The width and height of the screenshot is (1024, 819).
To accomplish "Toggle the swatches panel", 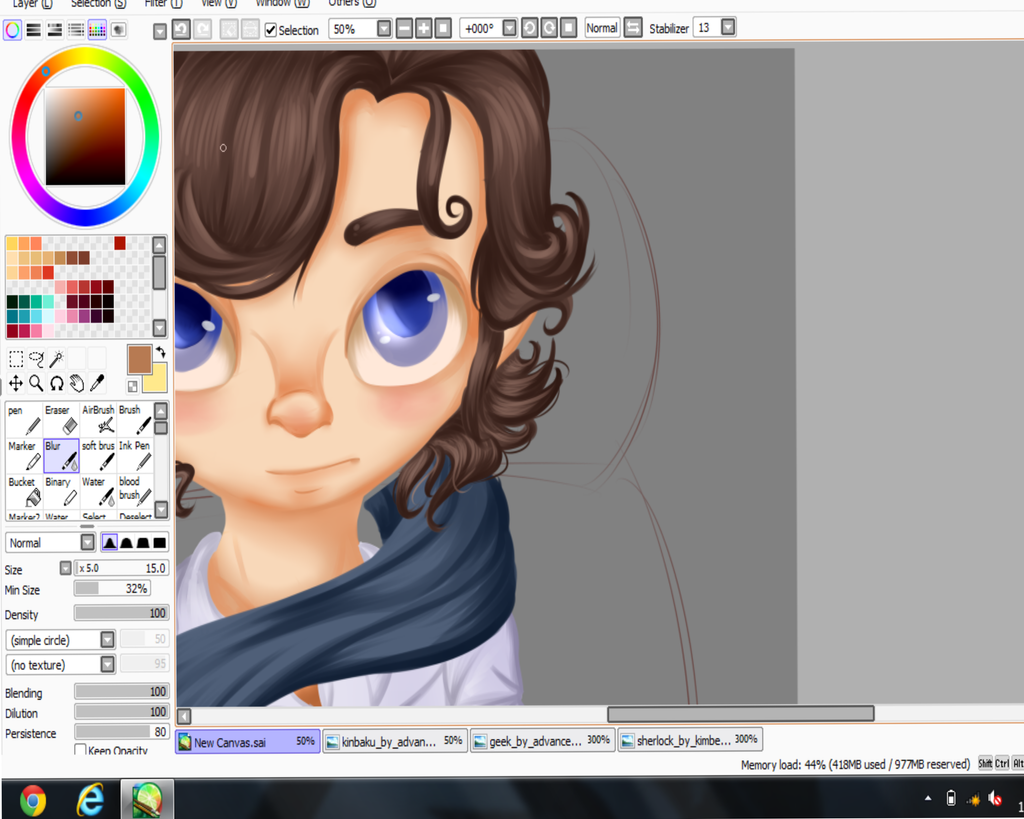I will (97, 29).
